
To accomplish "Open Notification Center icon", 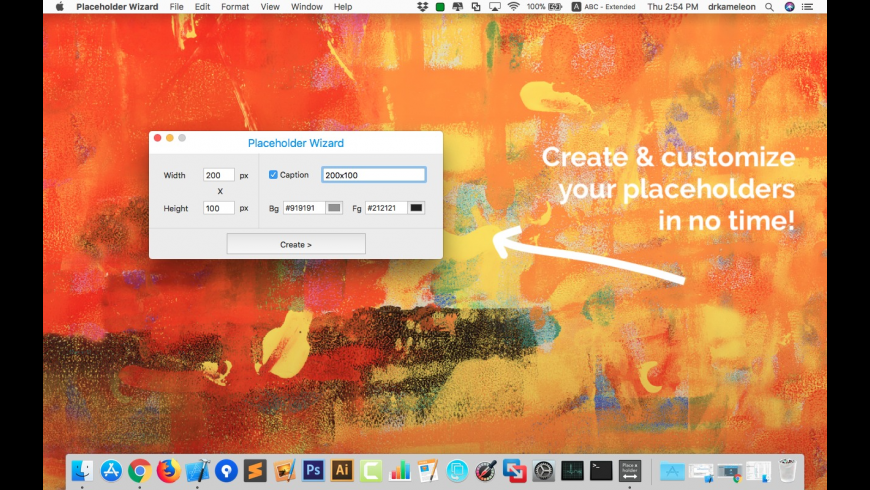I will (x=808, y=7).
